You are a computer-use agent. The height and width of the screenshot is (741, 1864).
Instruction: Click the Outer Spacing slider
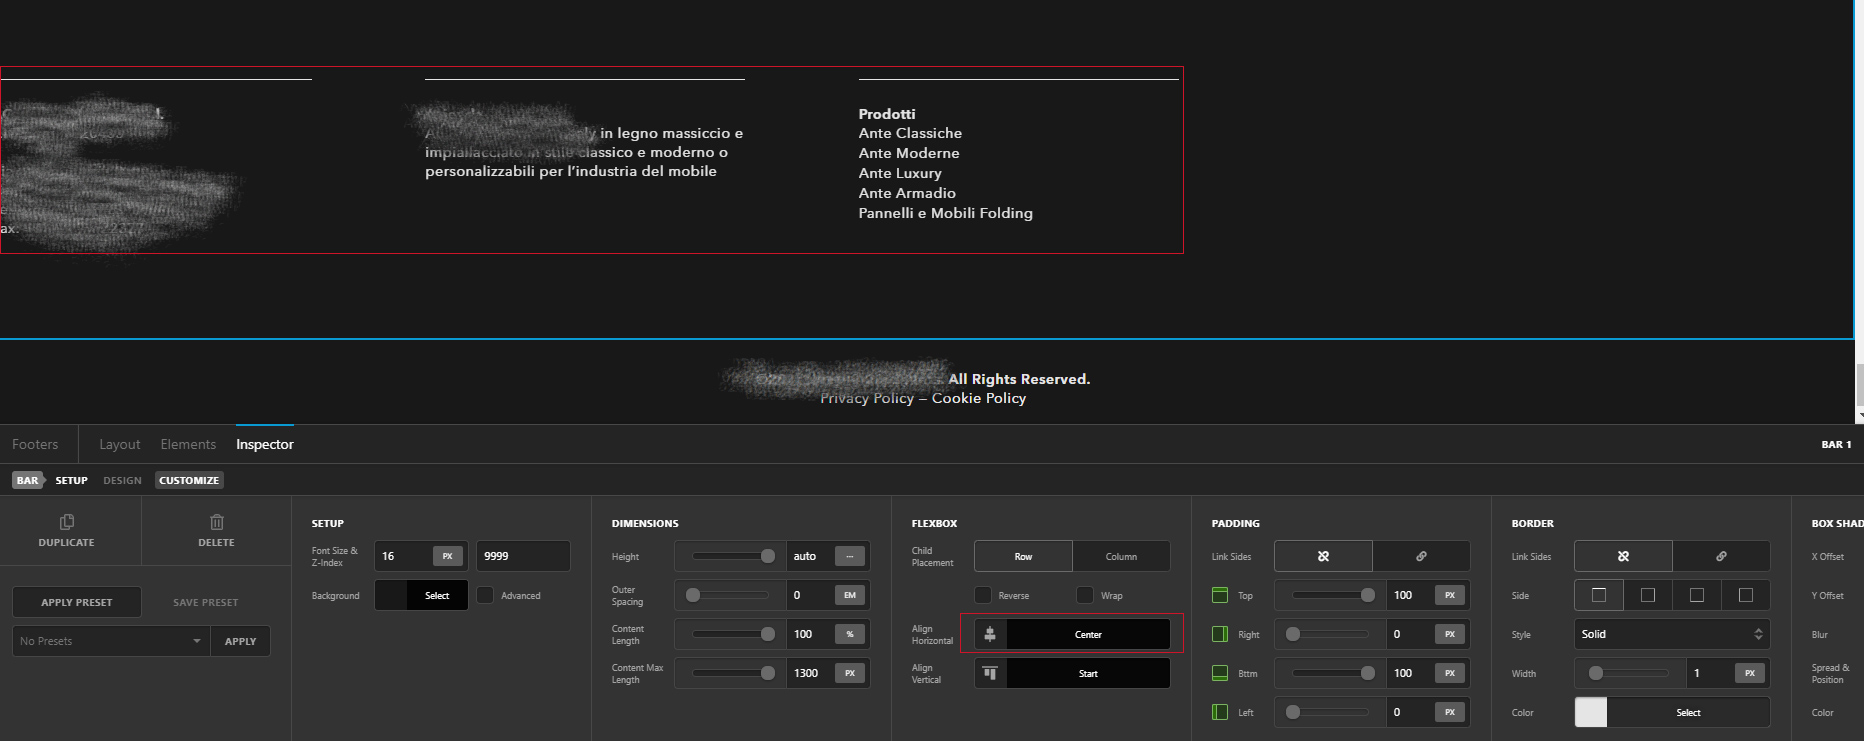(x=731, y=595)
